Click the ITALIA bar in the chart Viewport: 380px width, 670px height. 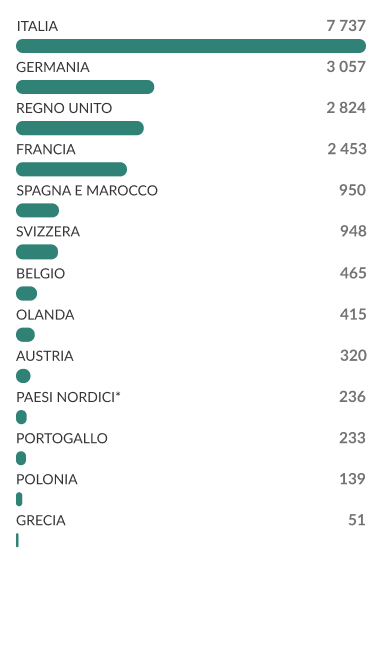coord(191,46)
